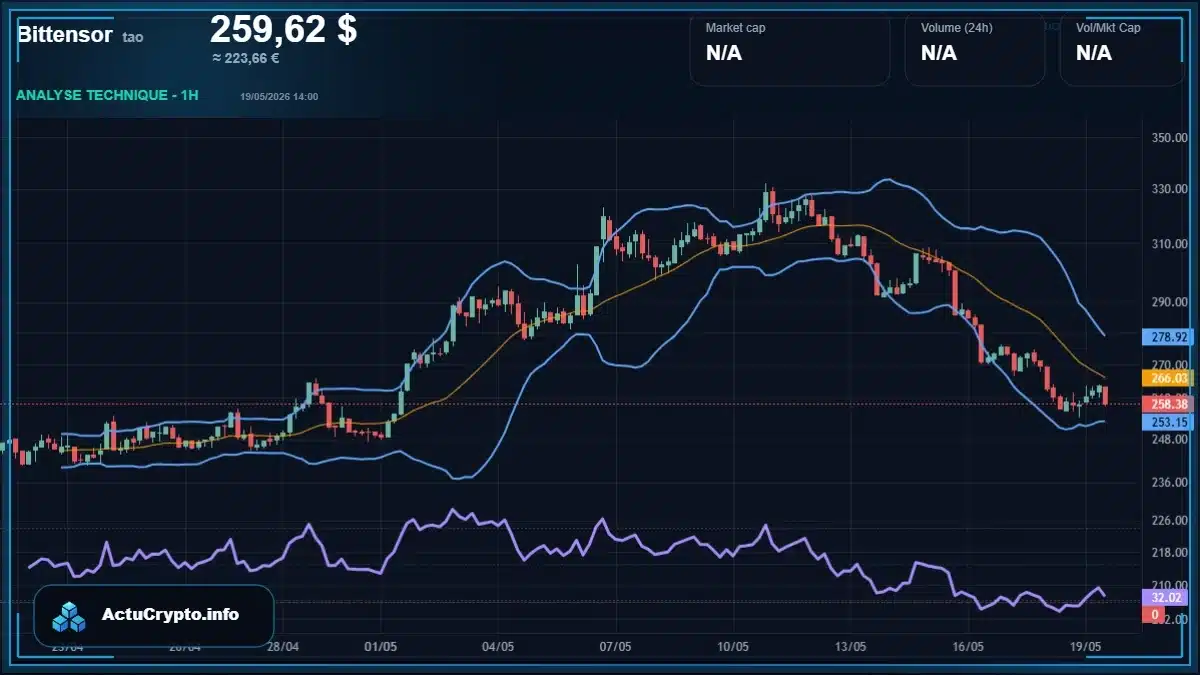Click the 32.02 RSI value tag
Screen dimensions: 1200x675
[x=1165, y=597]
